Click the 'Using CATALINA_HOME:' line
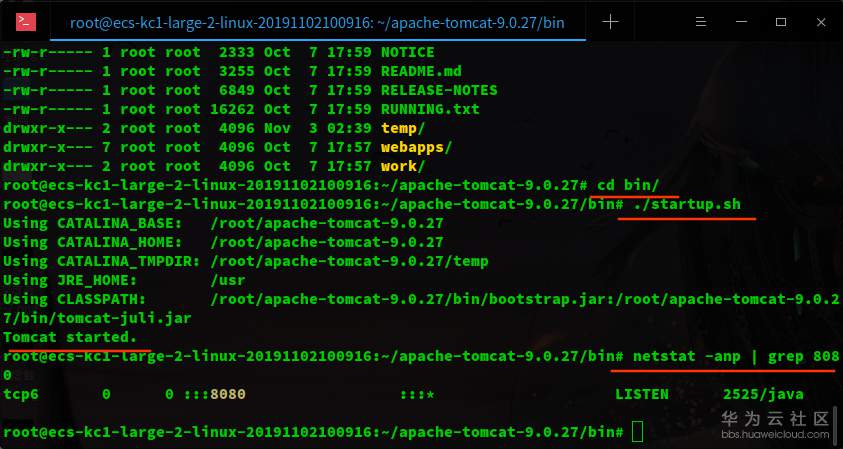The height and width of the screenshot is (449, 843). [223, 242]
